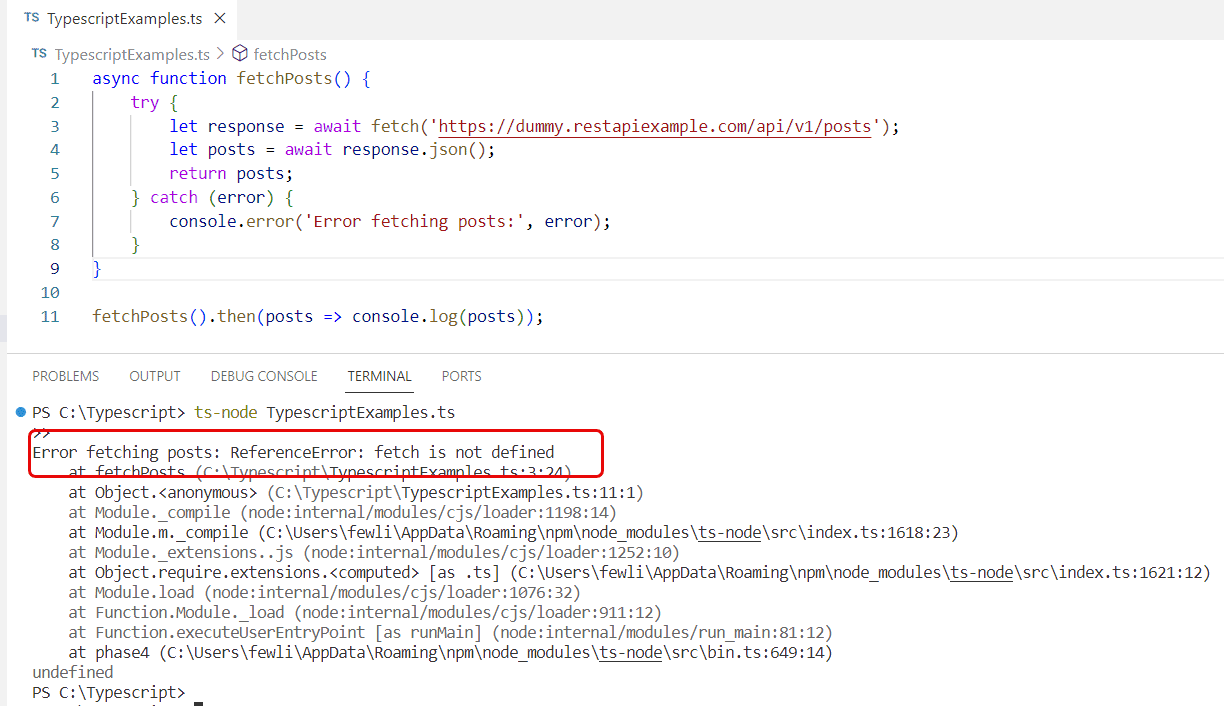Switch to the DEBUG CONSOLE tab
Image resolution: width=1224 pixels, height=706 pixels.
[x=264, y=376]
